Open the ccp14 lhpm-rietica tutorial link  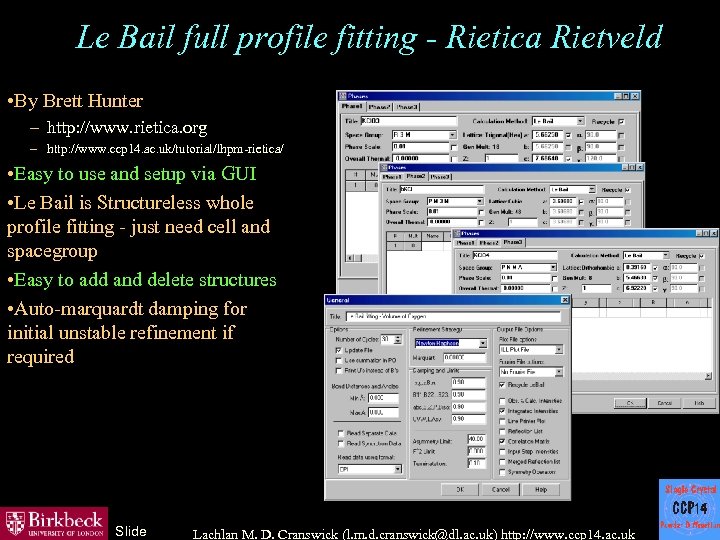165,149
